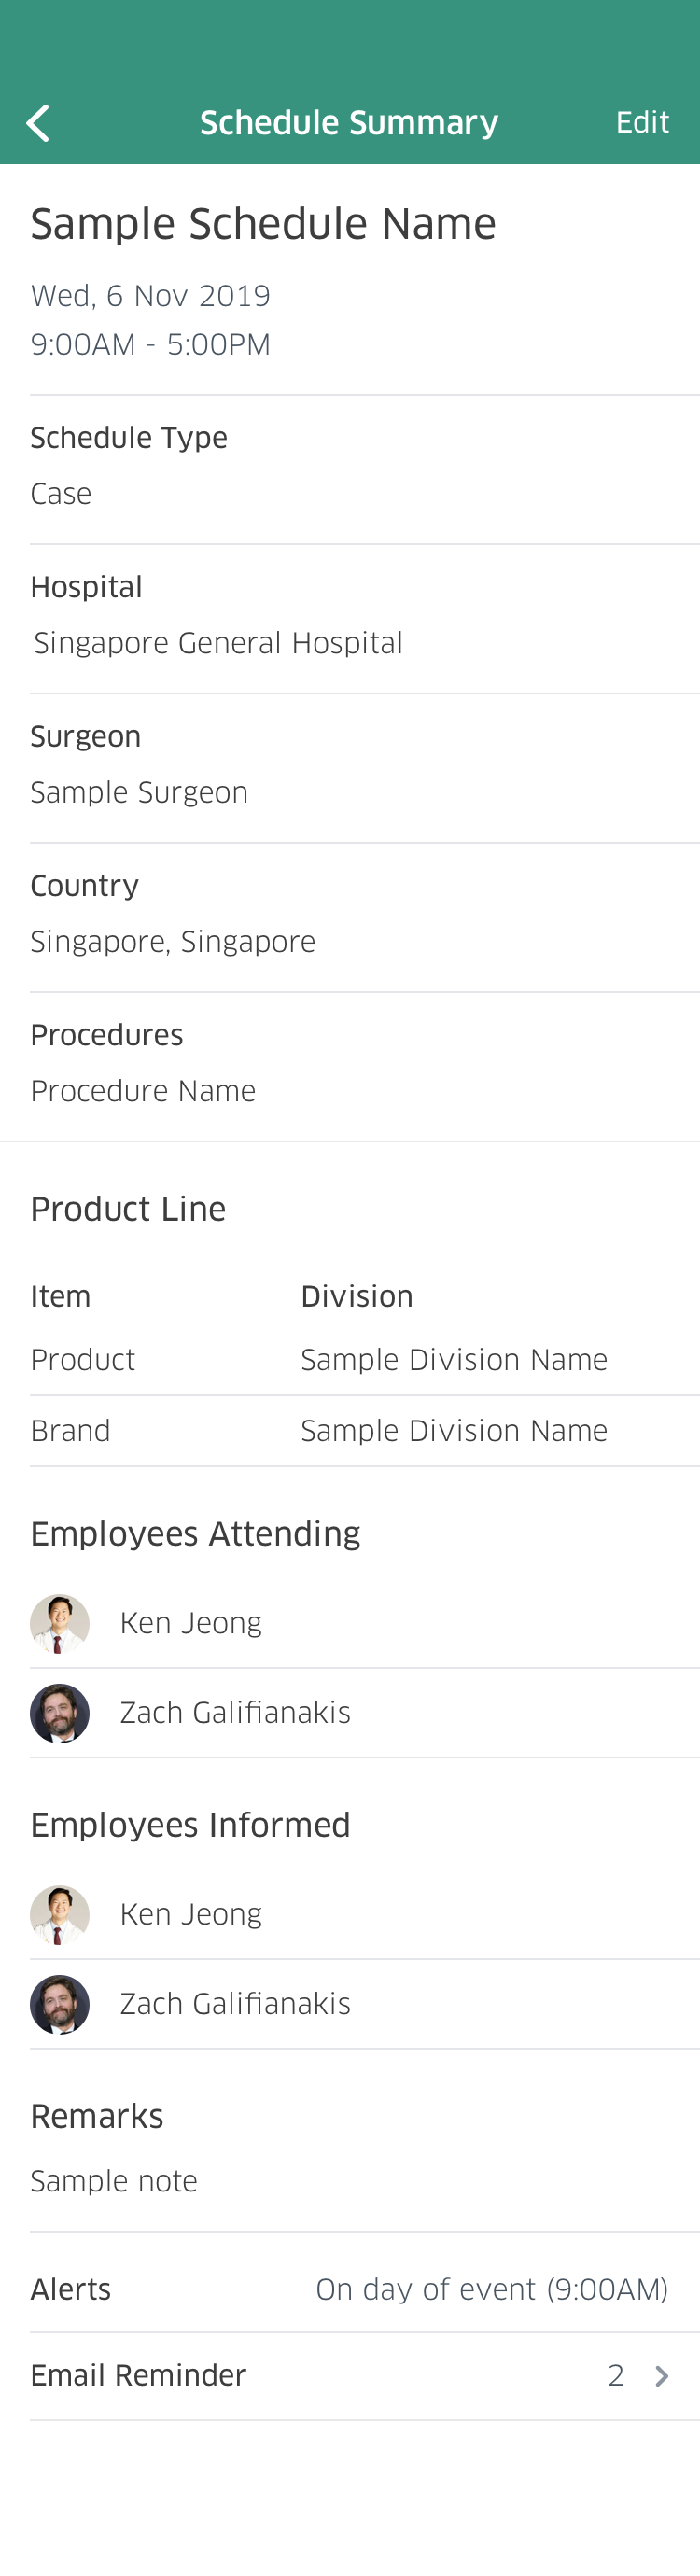Tap Edit in the header
Screen dimensions: 700x2576
(x=642, y=122)
